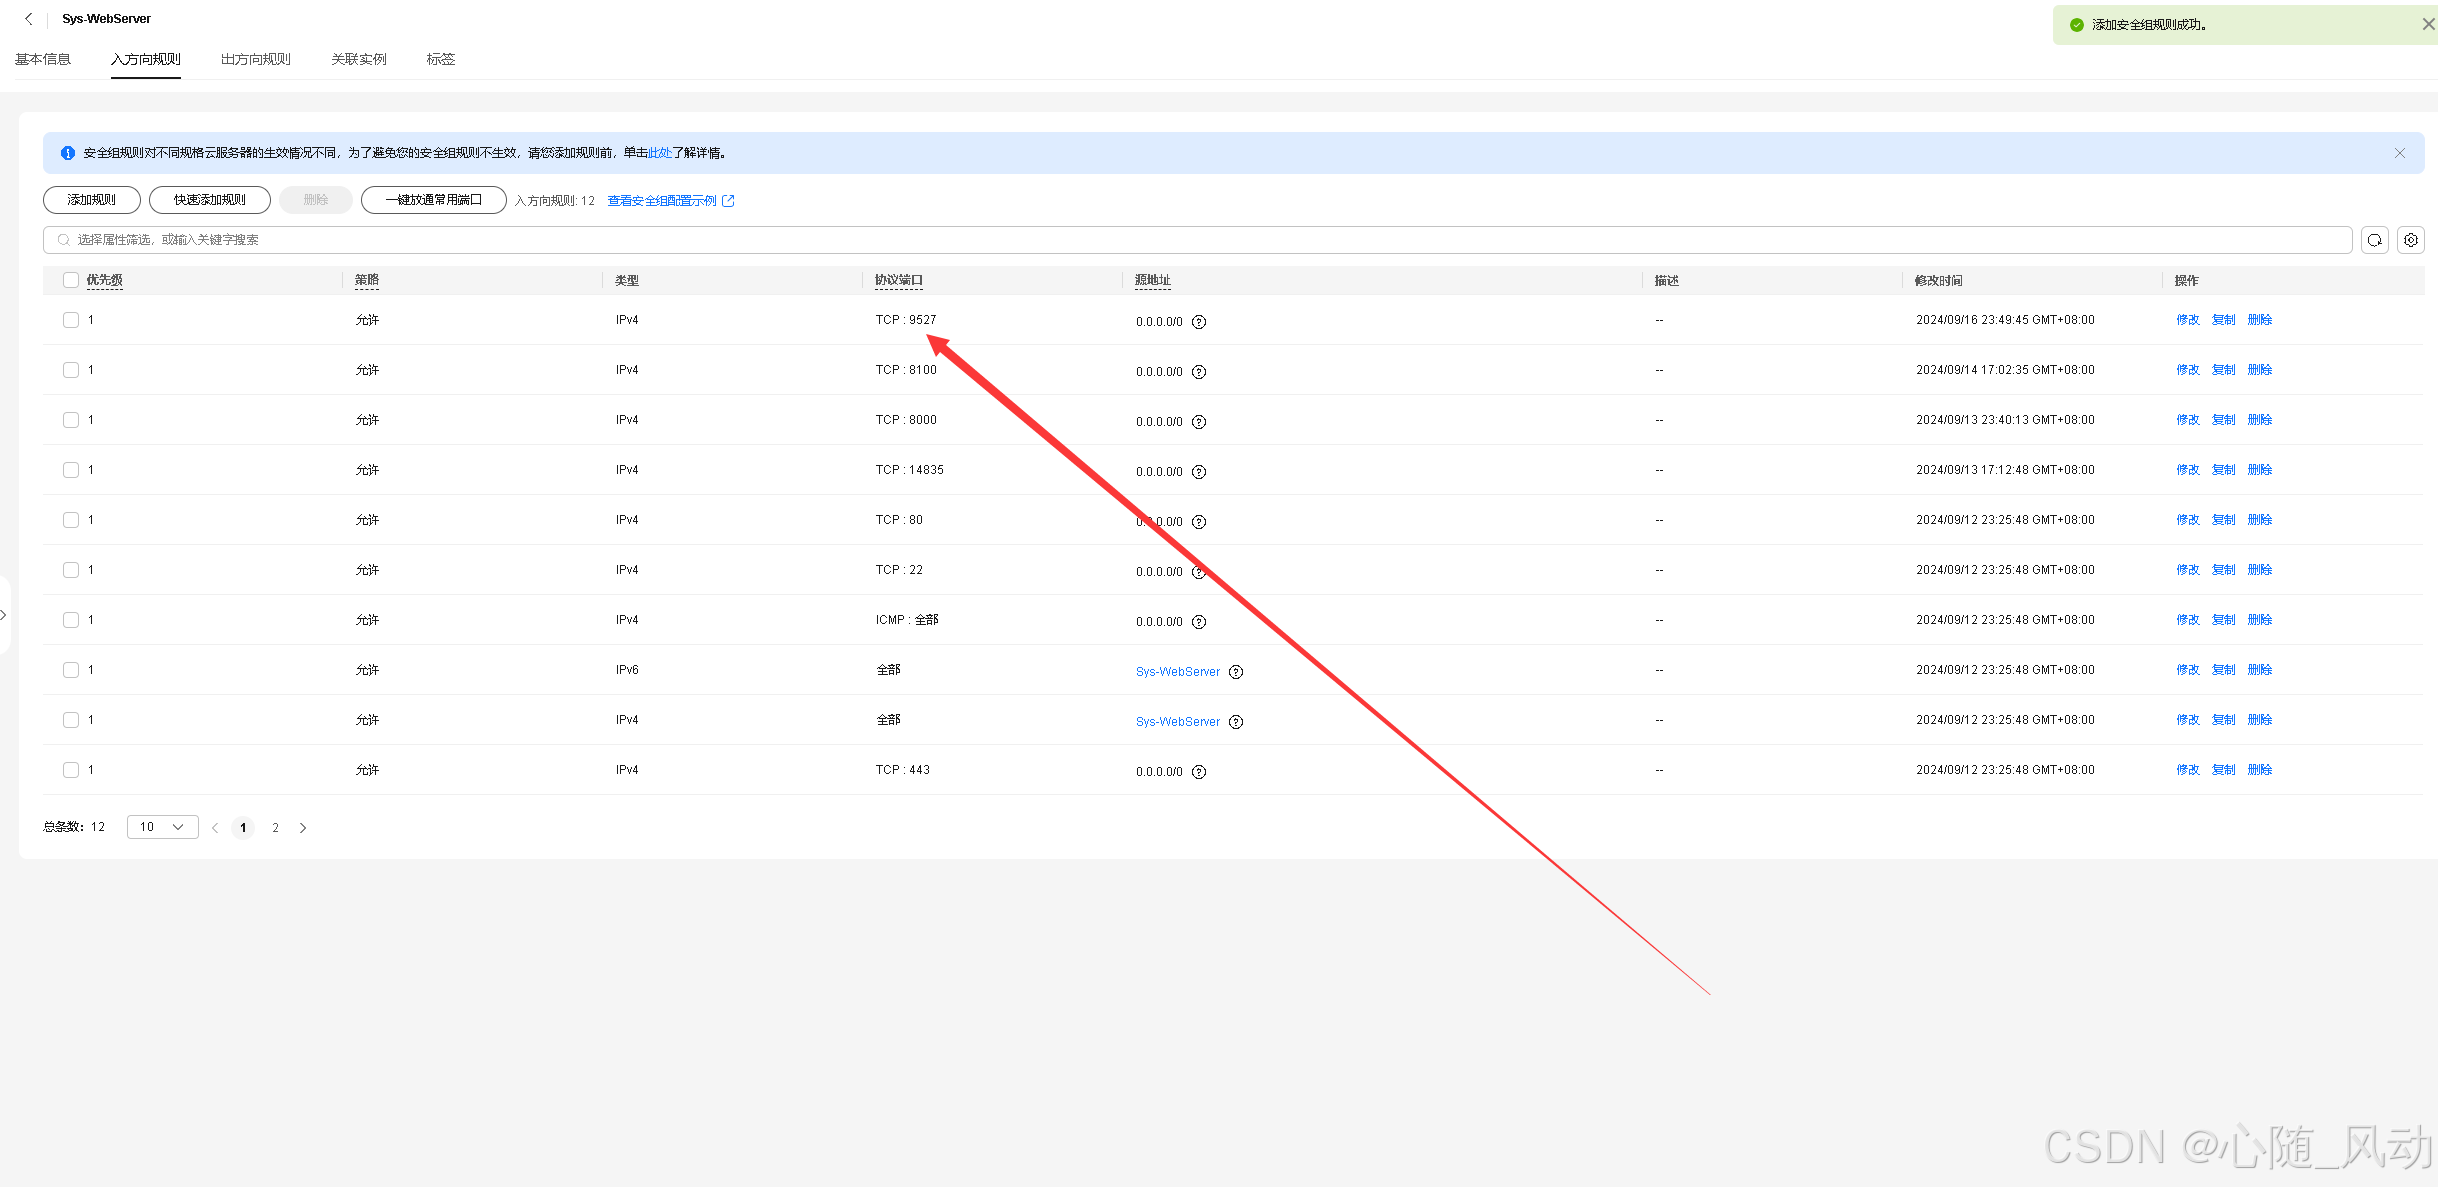Go to the next page with the right chevron
The width and height of the screenshot is (2438, 1187).
(303, 828)
